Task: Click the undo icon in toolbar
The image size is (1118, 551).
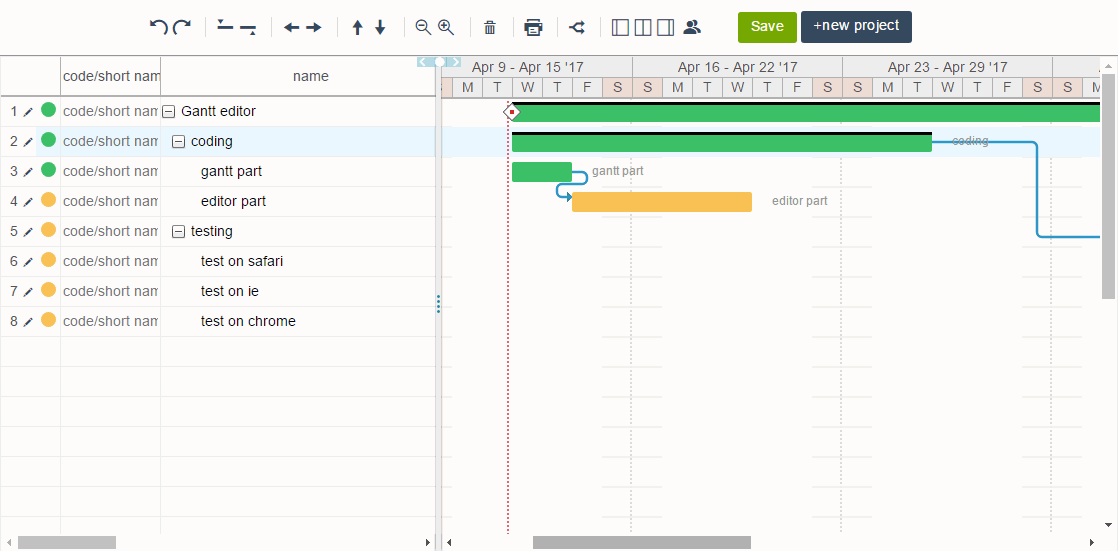Action: 158,27
